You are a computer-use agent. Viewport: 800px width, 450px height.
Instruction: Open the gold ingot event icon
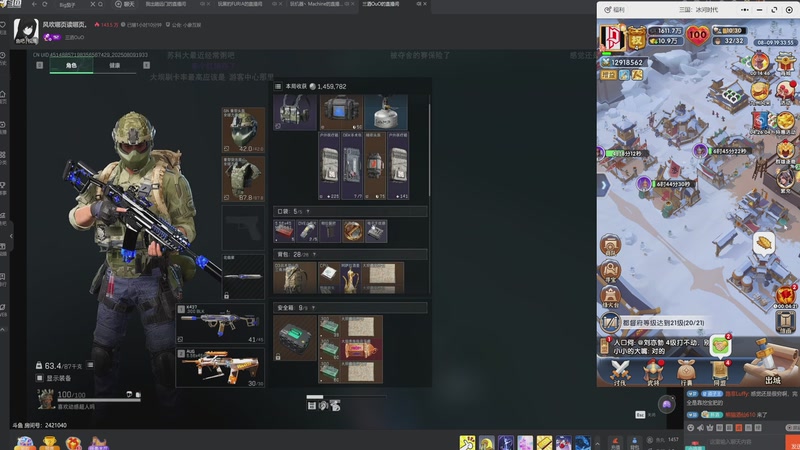tap(785, 122)
